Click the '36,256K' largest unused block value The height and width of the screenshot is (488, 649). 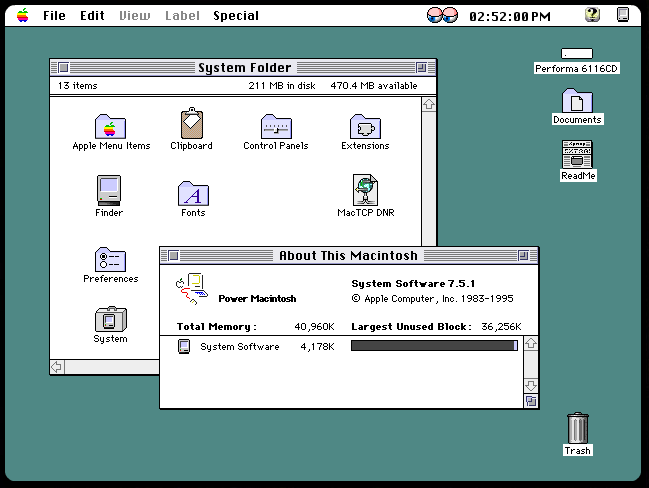pos(501,327)
